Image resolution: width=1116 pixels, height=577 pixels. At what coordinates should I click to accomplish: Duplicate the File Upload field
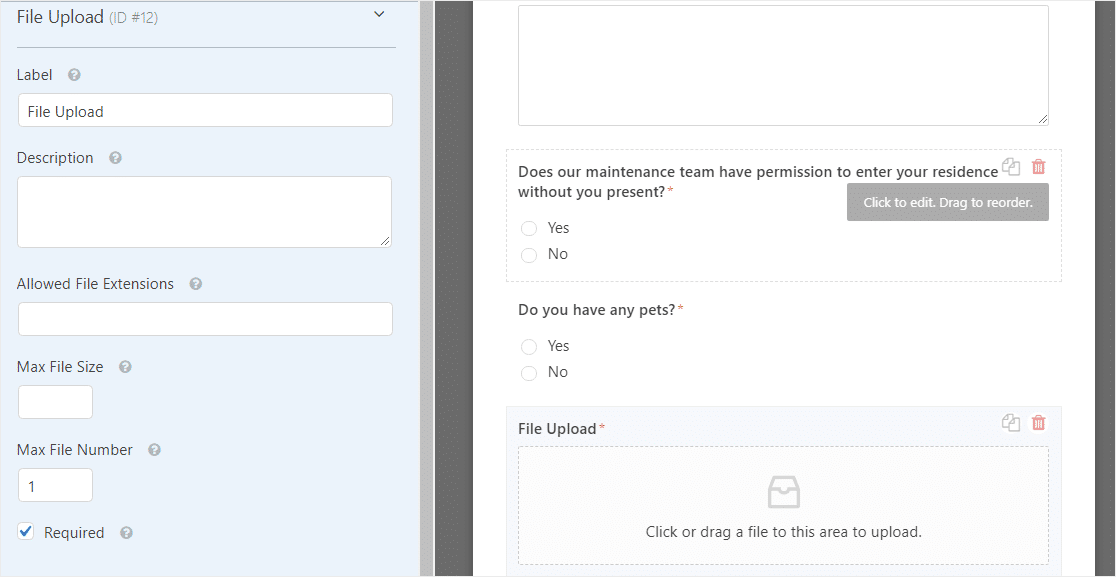[1011, 423]
